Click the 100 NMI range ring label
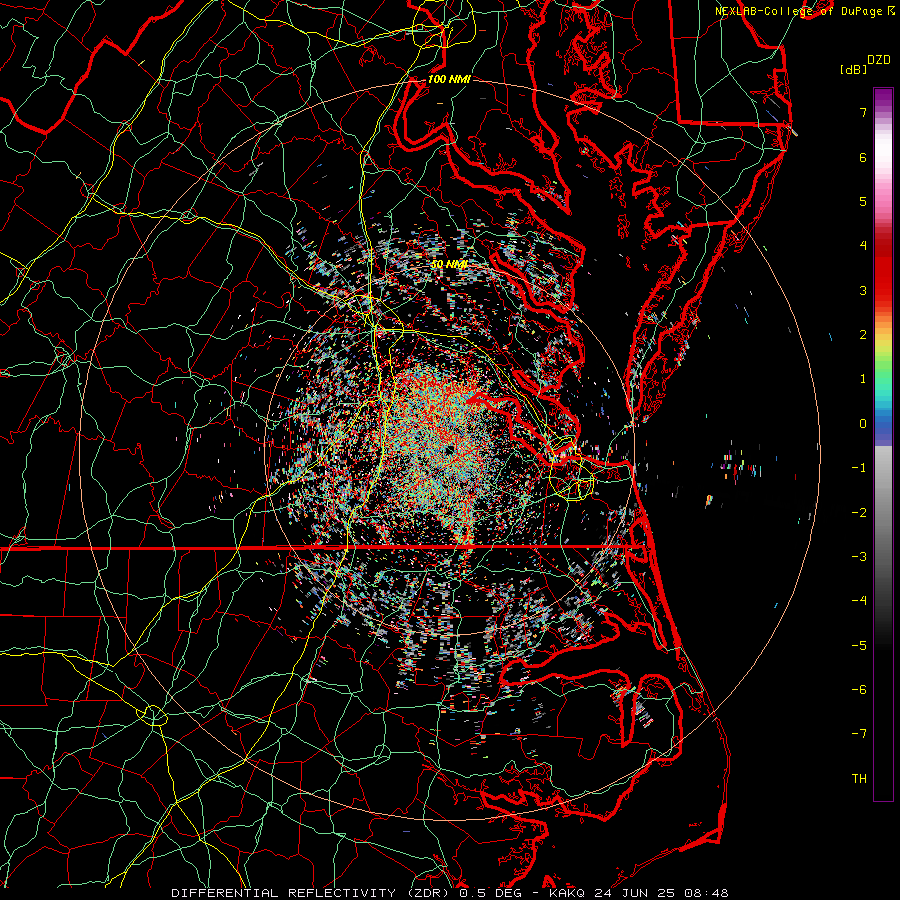The height and width of the screenshot is (900, 900). (449, 79)
